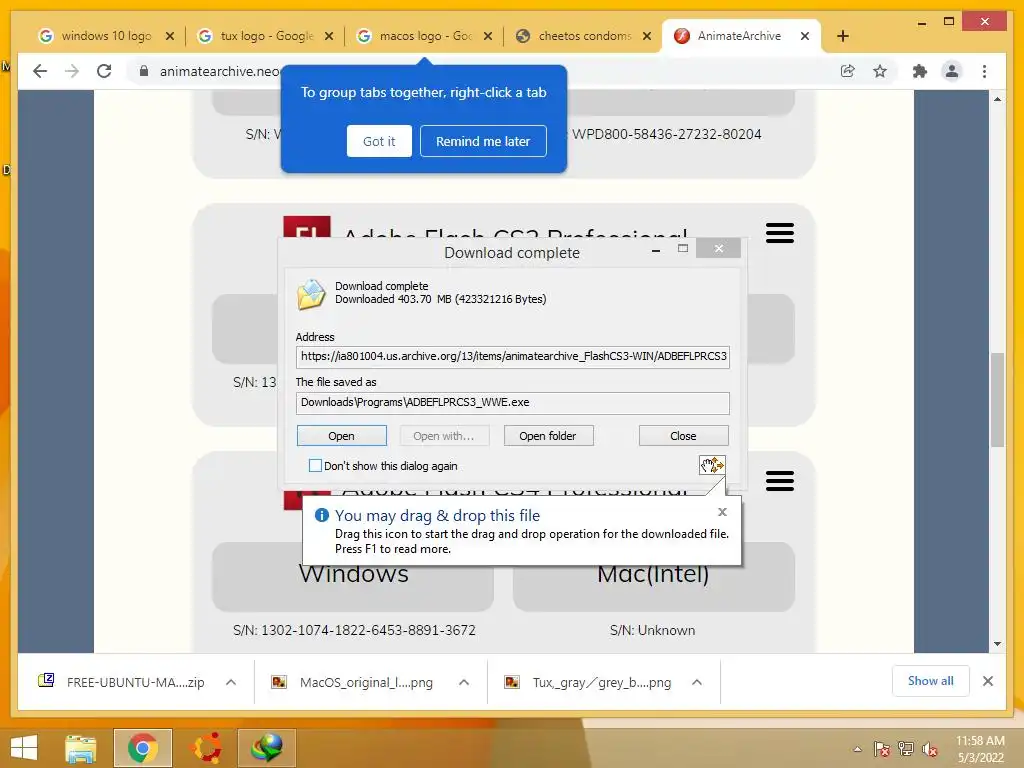Click the Ubuntu icon on taskbar
The image size is (1024, 768).
(205, 748)
